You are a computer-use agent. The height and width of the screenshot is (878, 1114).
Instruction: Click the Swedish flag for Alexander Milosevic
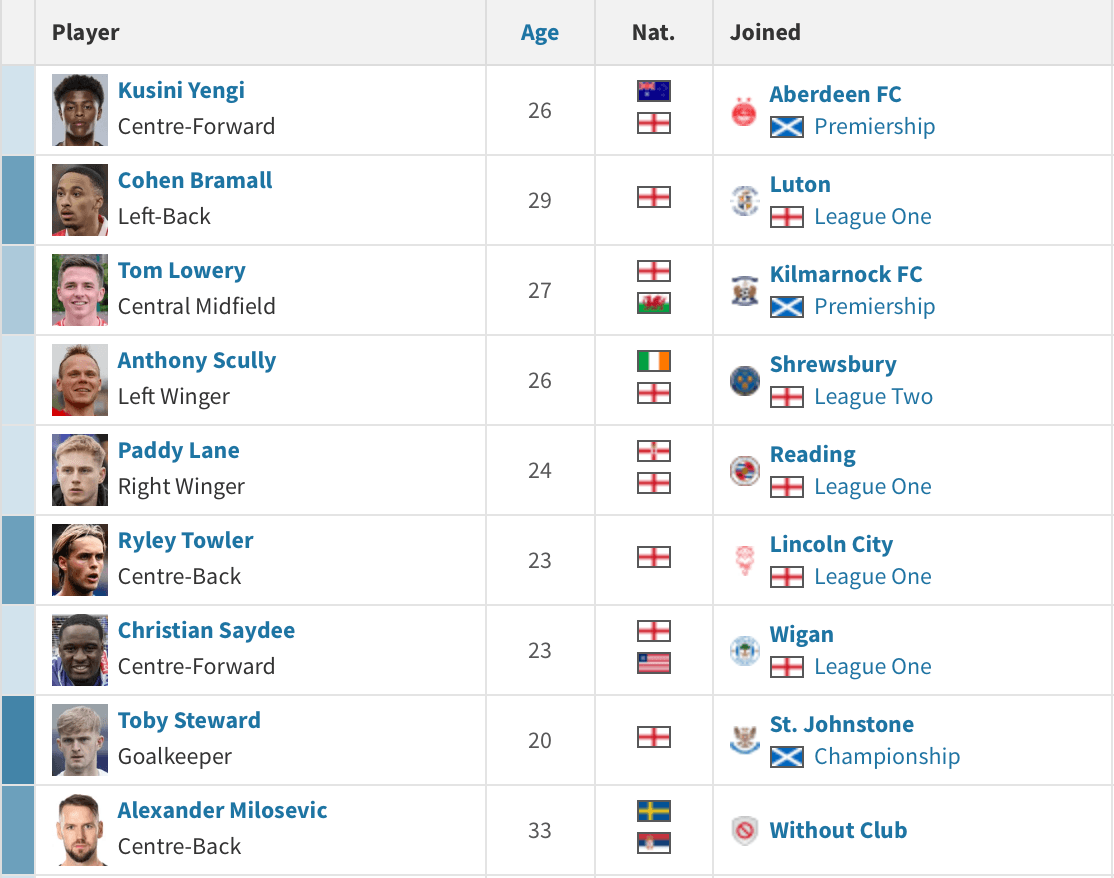pyautogui.click(x=654, y=811)
